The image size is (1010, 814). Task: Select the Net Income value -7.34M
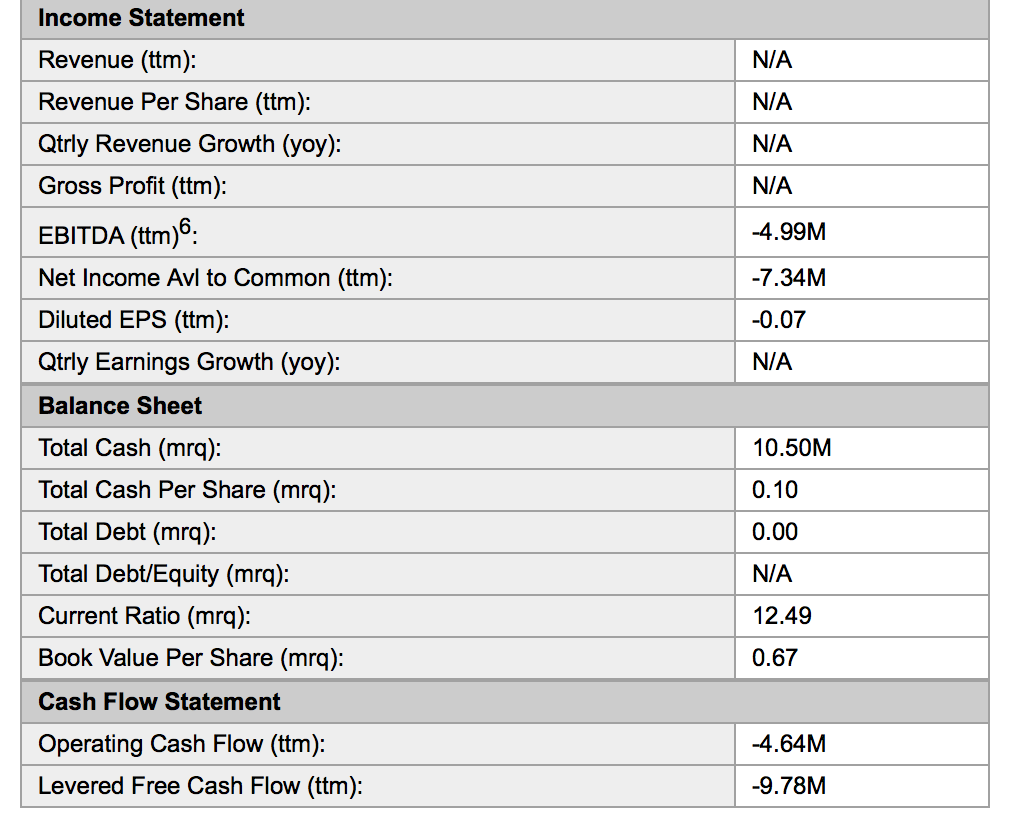[788, 278]
